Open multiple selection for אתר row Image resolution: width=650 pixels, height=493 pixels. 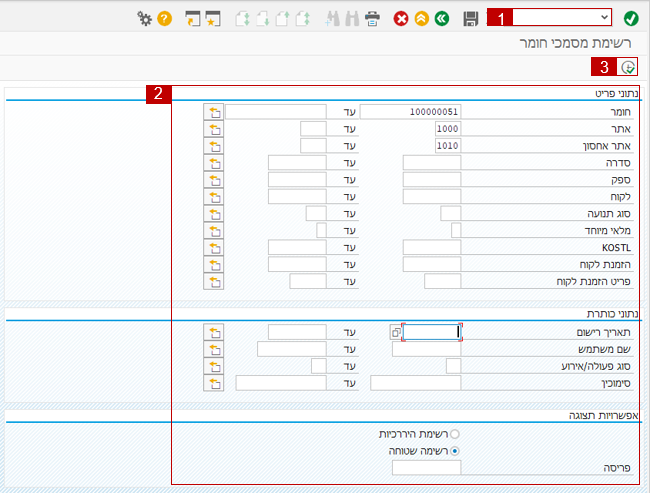click(x=213, y=129)
